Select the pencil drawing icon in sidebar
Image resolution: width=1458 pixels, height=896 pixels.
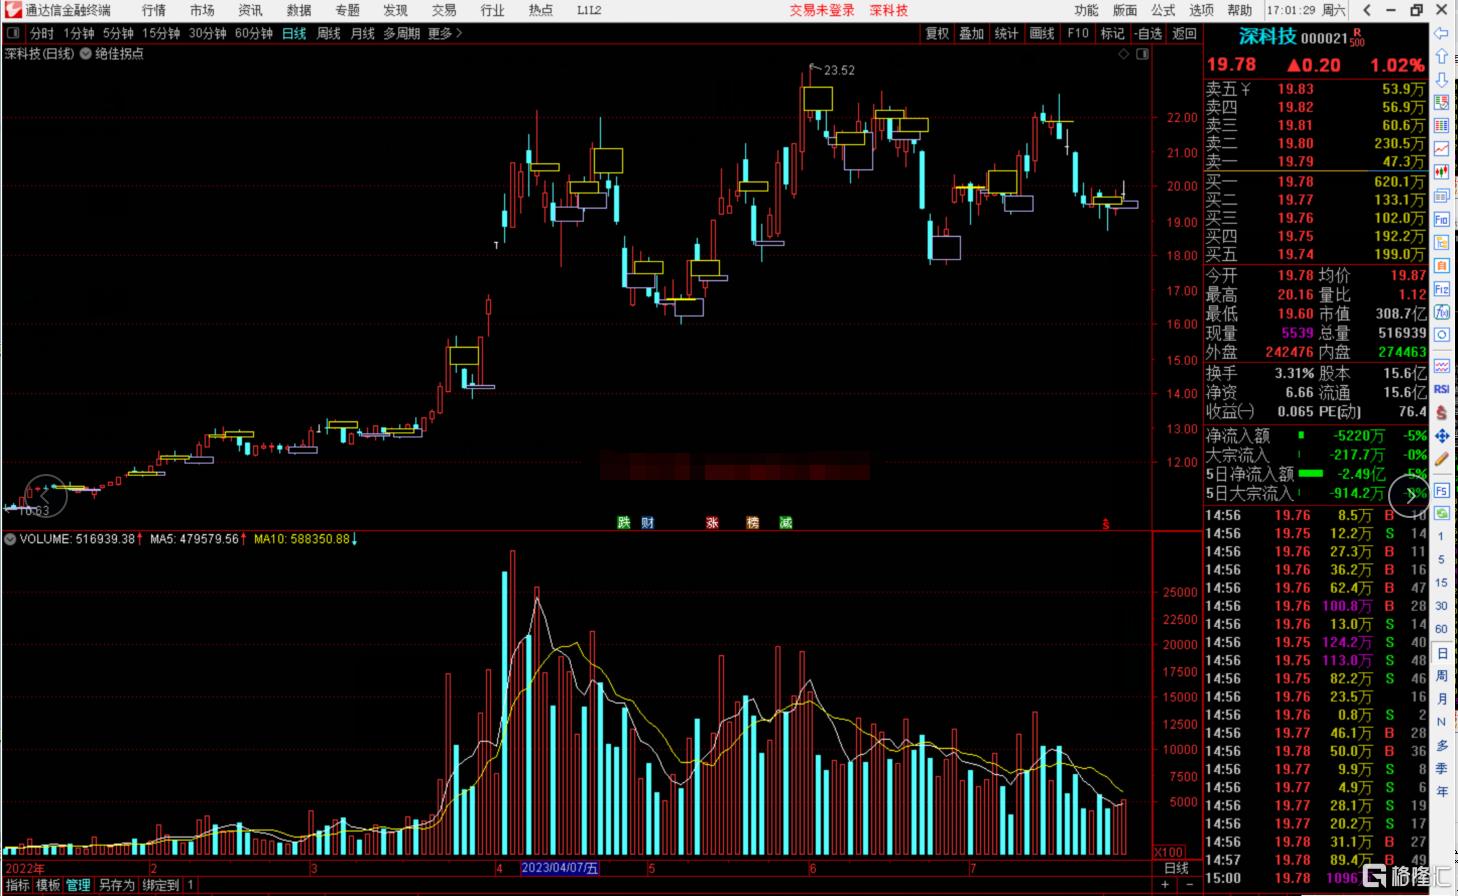1441,460
